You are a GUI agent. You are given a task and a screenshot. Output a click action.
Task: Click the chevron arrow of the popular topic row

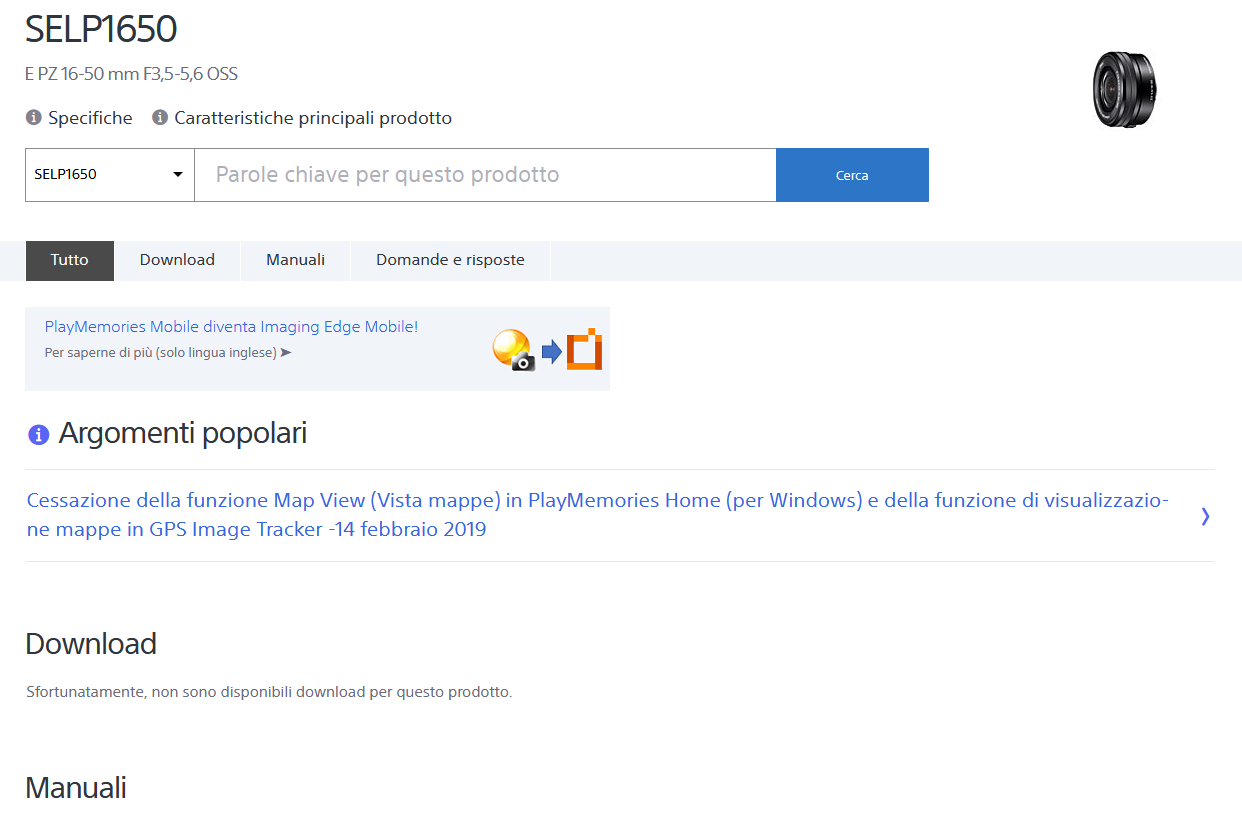pos(1205,516)
